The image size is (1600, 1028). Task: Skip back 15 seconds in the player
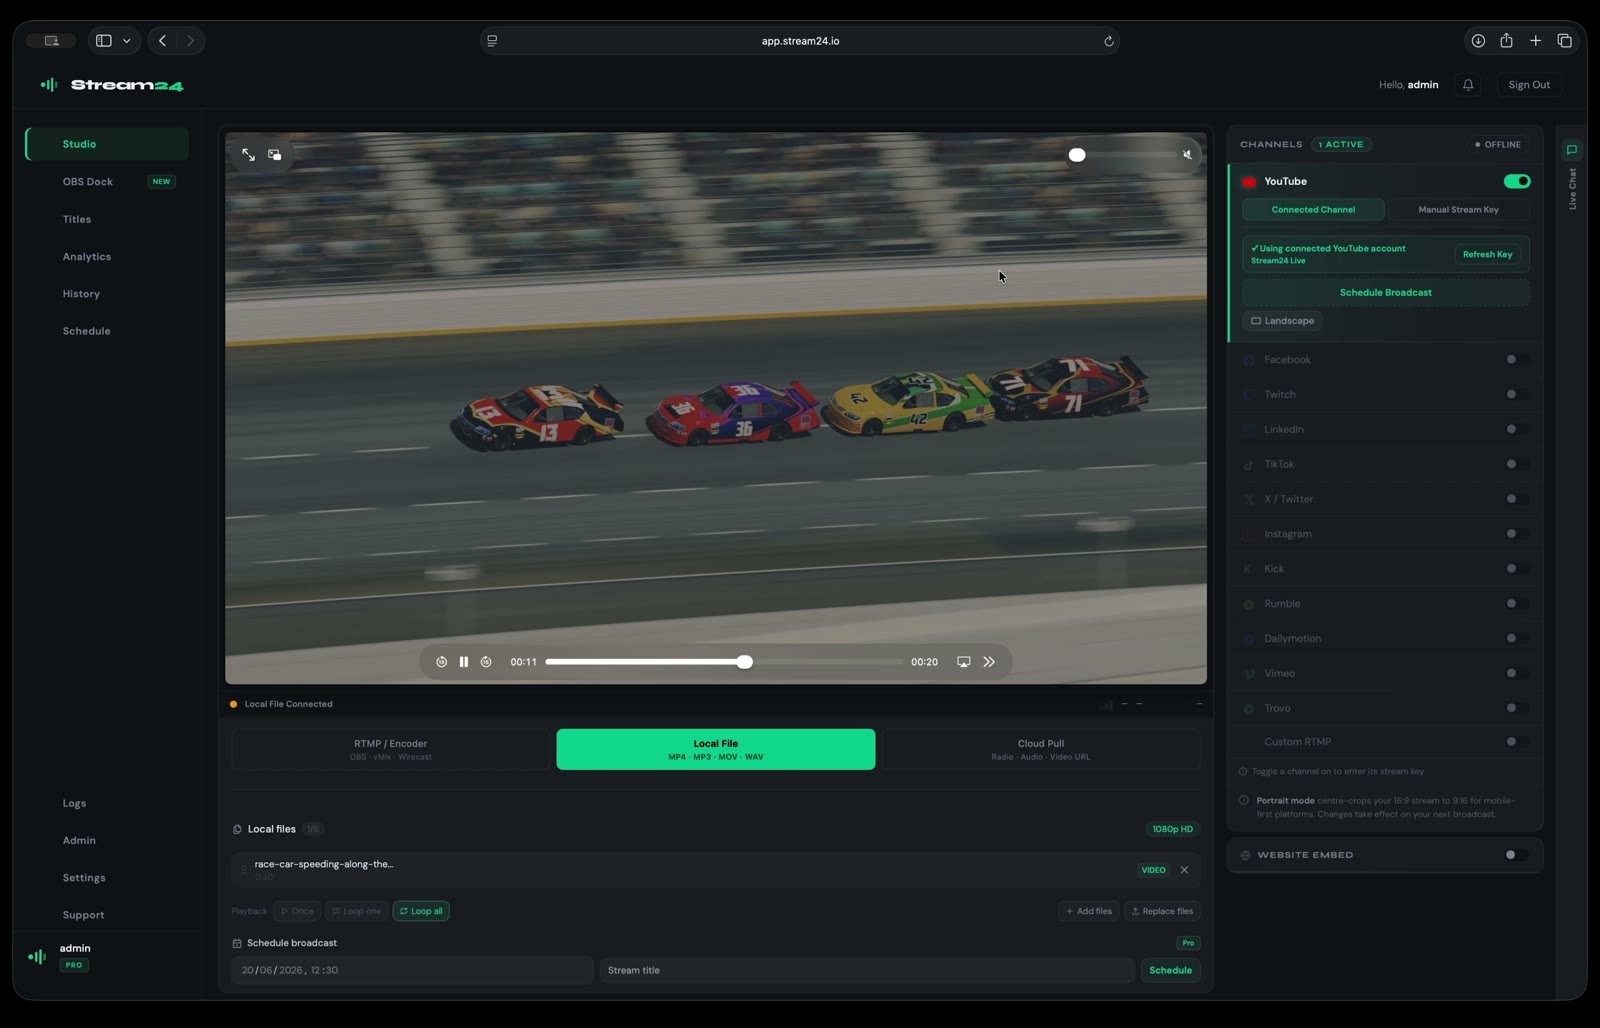point(442,662)
